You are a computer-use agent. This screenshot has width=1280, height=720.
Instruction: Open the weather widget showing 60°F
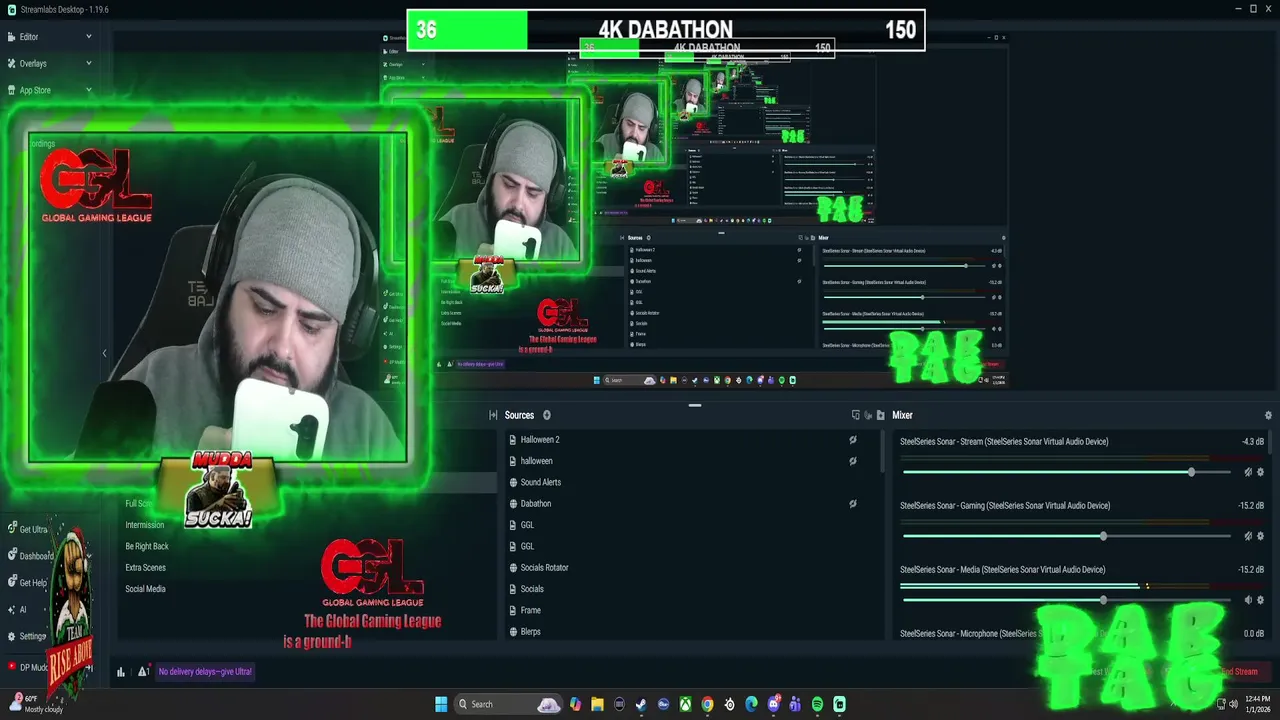pyautogui.click(x=35, y=704)
